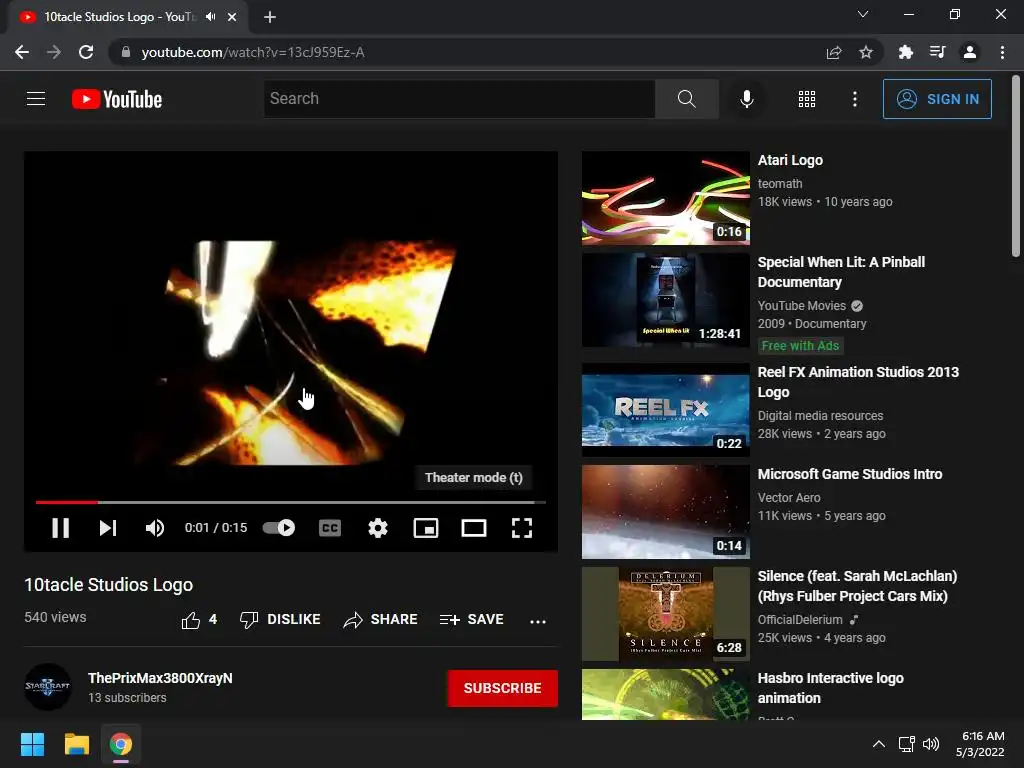Open the SHARE dialog
Screen dimensions: 1024x768
(x=380, y=620)
